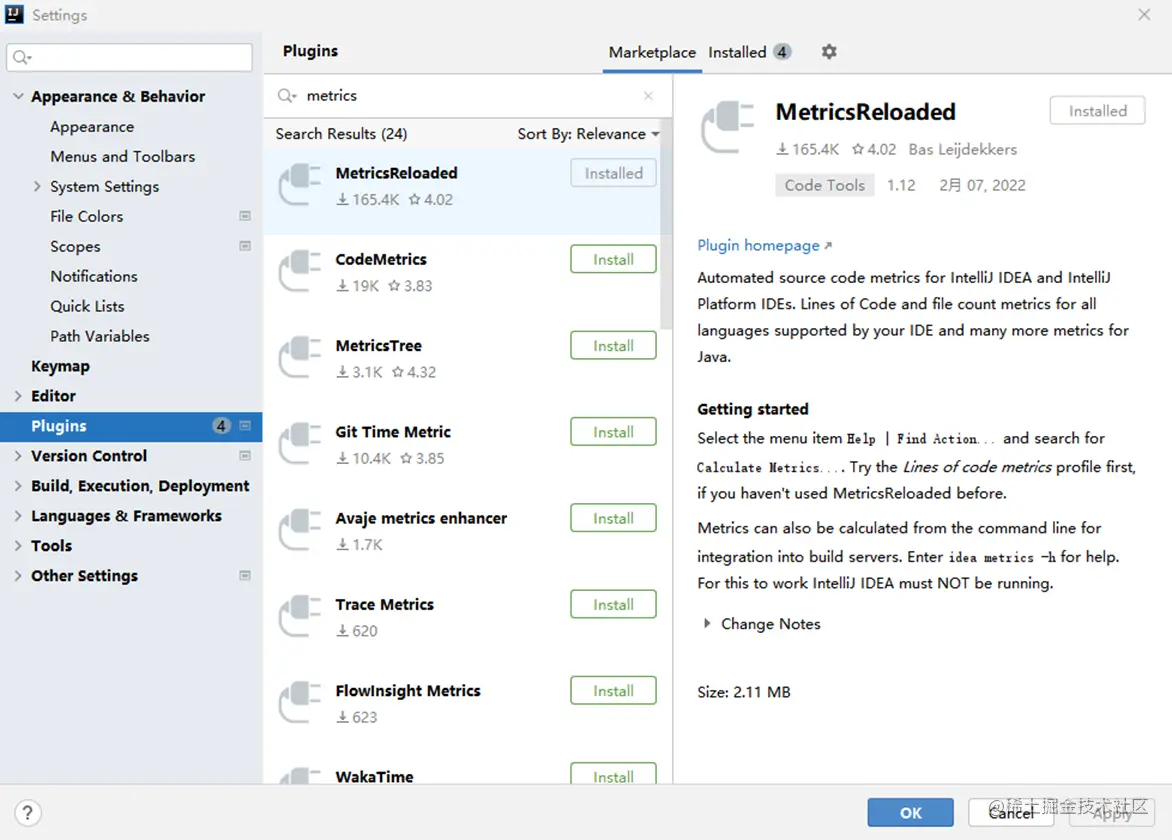Image resolution: width=1172 pixels, height=840 pixels.
Task: Click the settings search magnifier icon
Action: [x=22, y=58]
